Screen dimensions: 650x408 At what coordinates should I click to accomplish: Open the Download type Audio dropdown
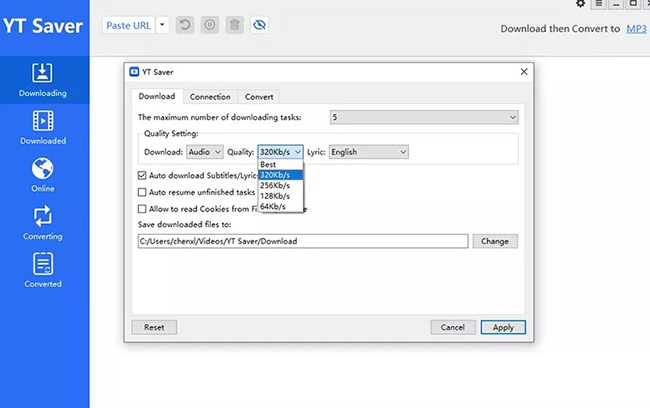pyautogui.click(x=205, y=152)
